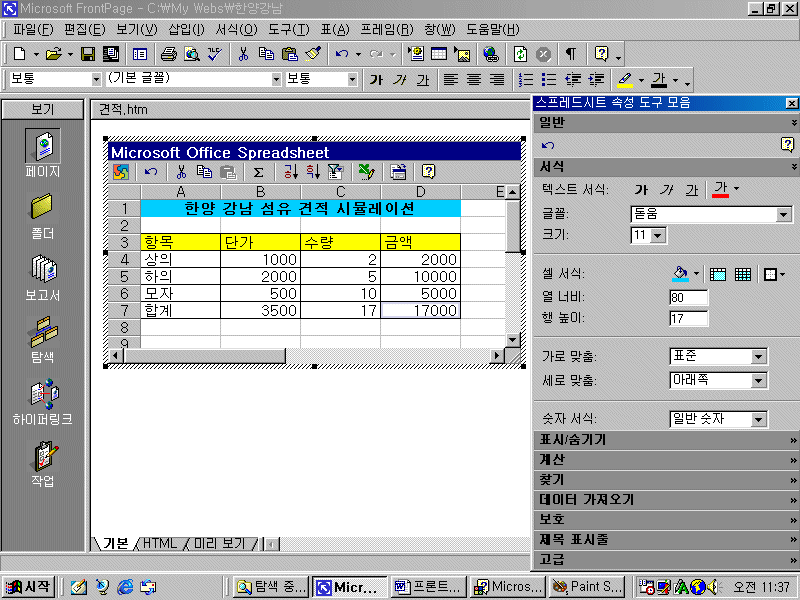This screenshot has width=800, height=600.
Task: Click the 시작 Start button
Action: (29, 587)
